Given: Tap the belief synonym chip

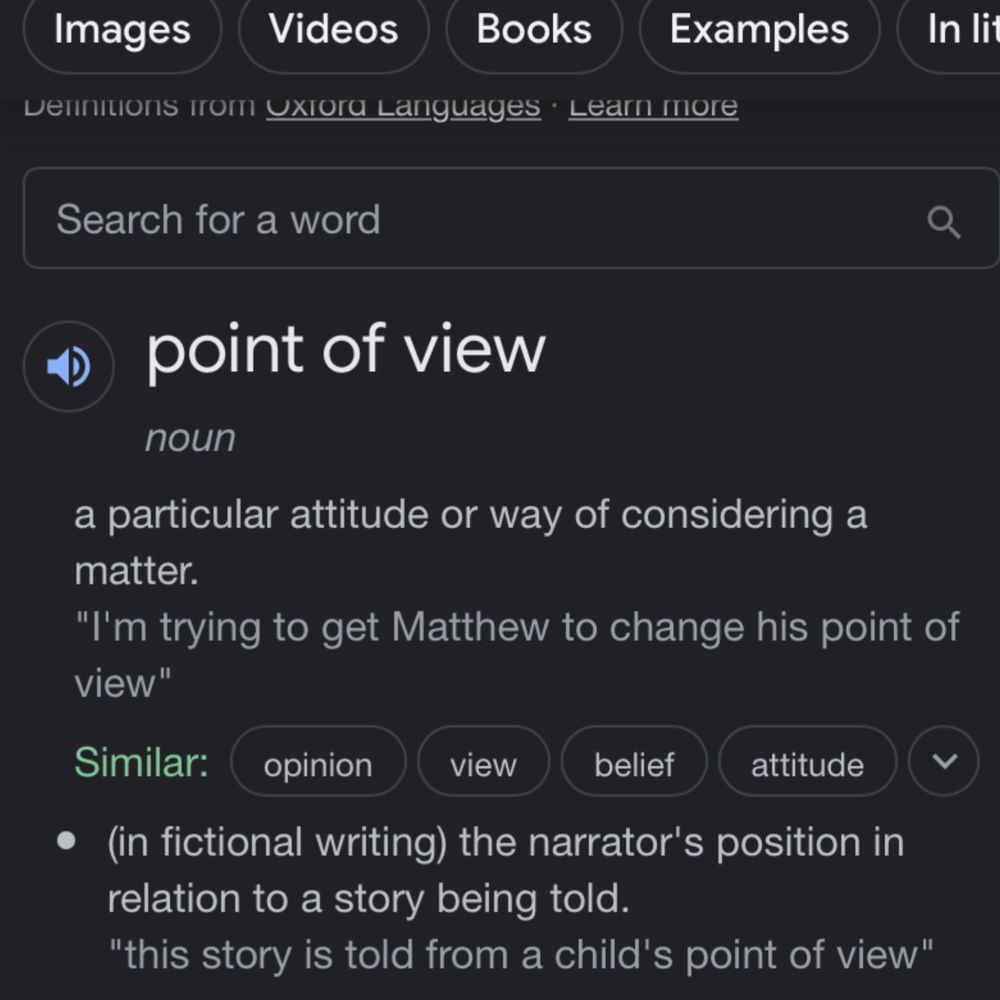Looking at the screenshot, I should point(633,761).
